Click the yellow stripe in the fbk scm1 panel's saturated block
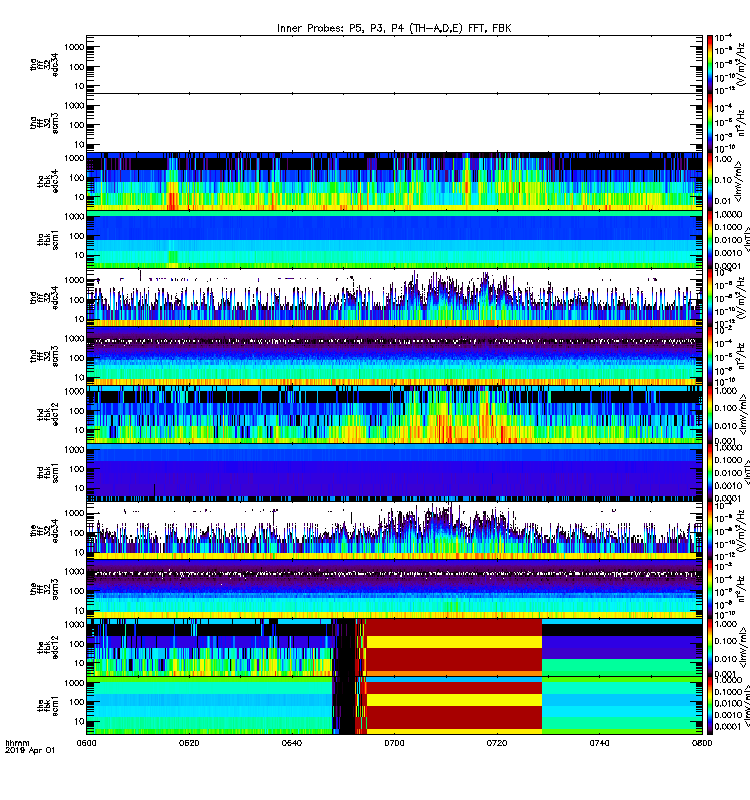 [454, 700]
